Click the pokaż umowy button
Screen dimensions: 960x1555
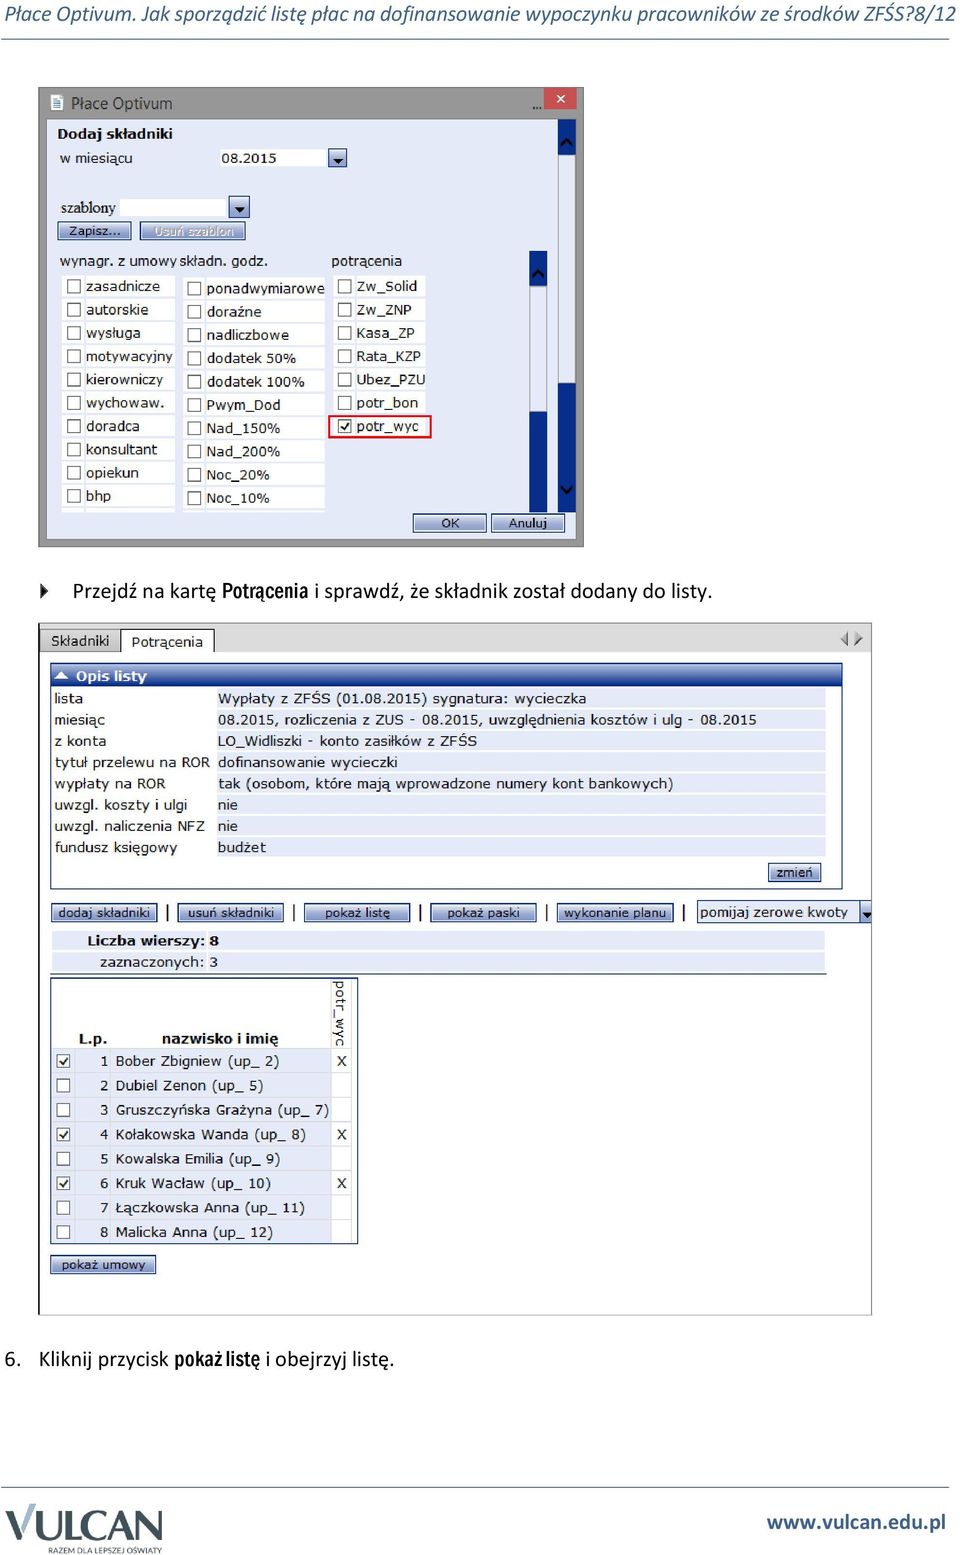103,1265
